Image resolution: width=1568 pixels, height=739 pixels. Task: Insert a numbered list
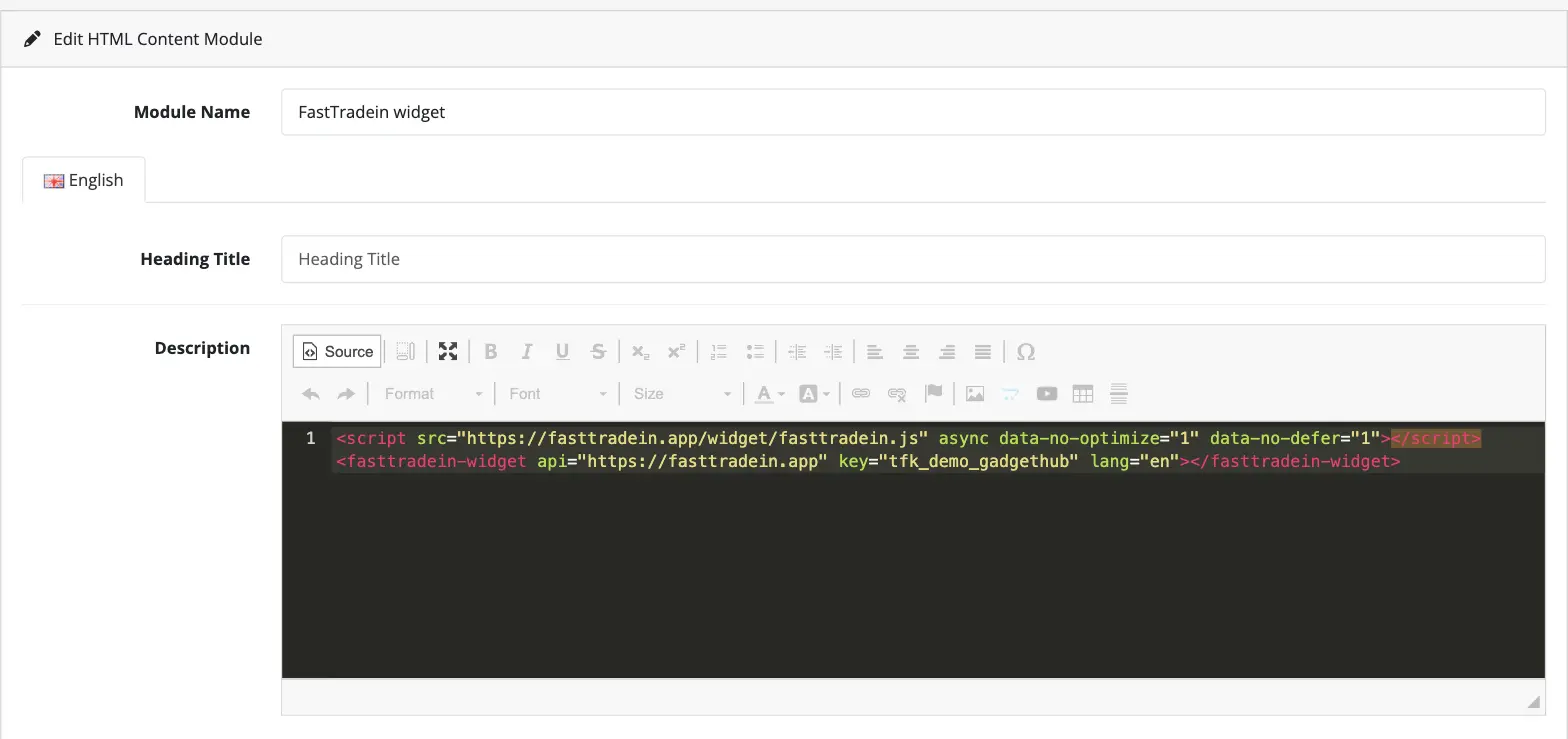pos(719,351)
